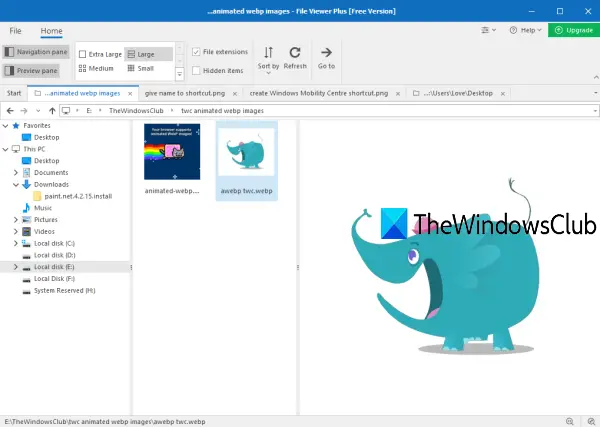This screenshot has width=600, height=427.
Task: Select Extra Large view size
Action: coord(100,54)
